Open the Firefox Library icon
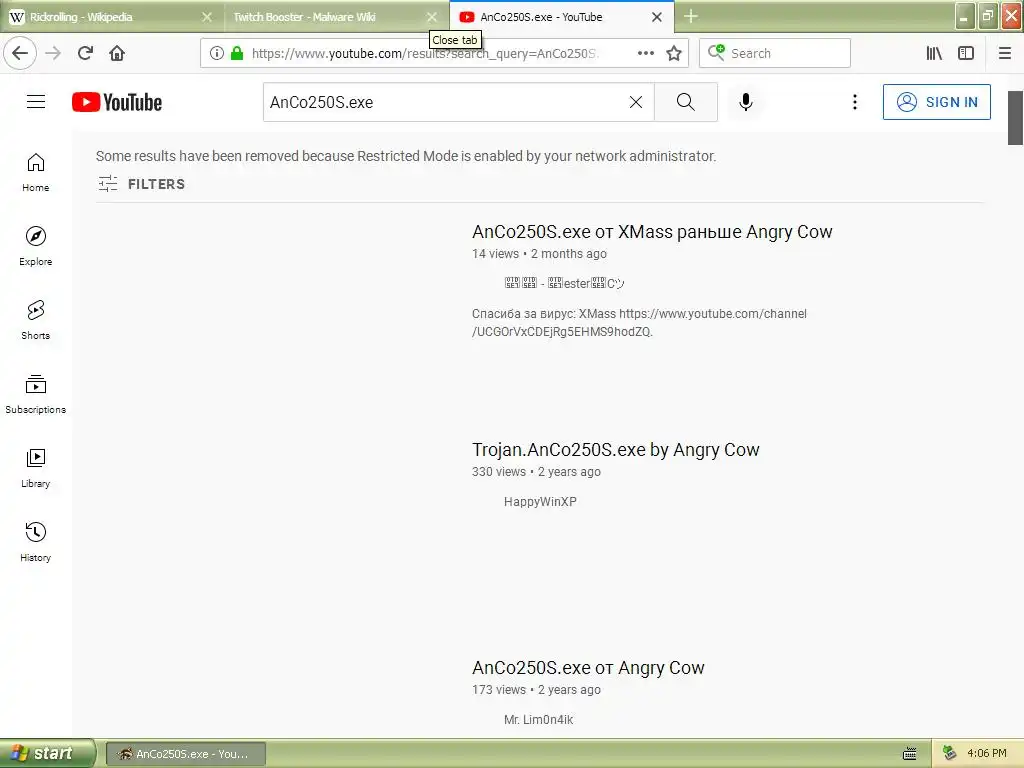The image size is (1024, 768). [x=934, y=53]
